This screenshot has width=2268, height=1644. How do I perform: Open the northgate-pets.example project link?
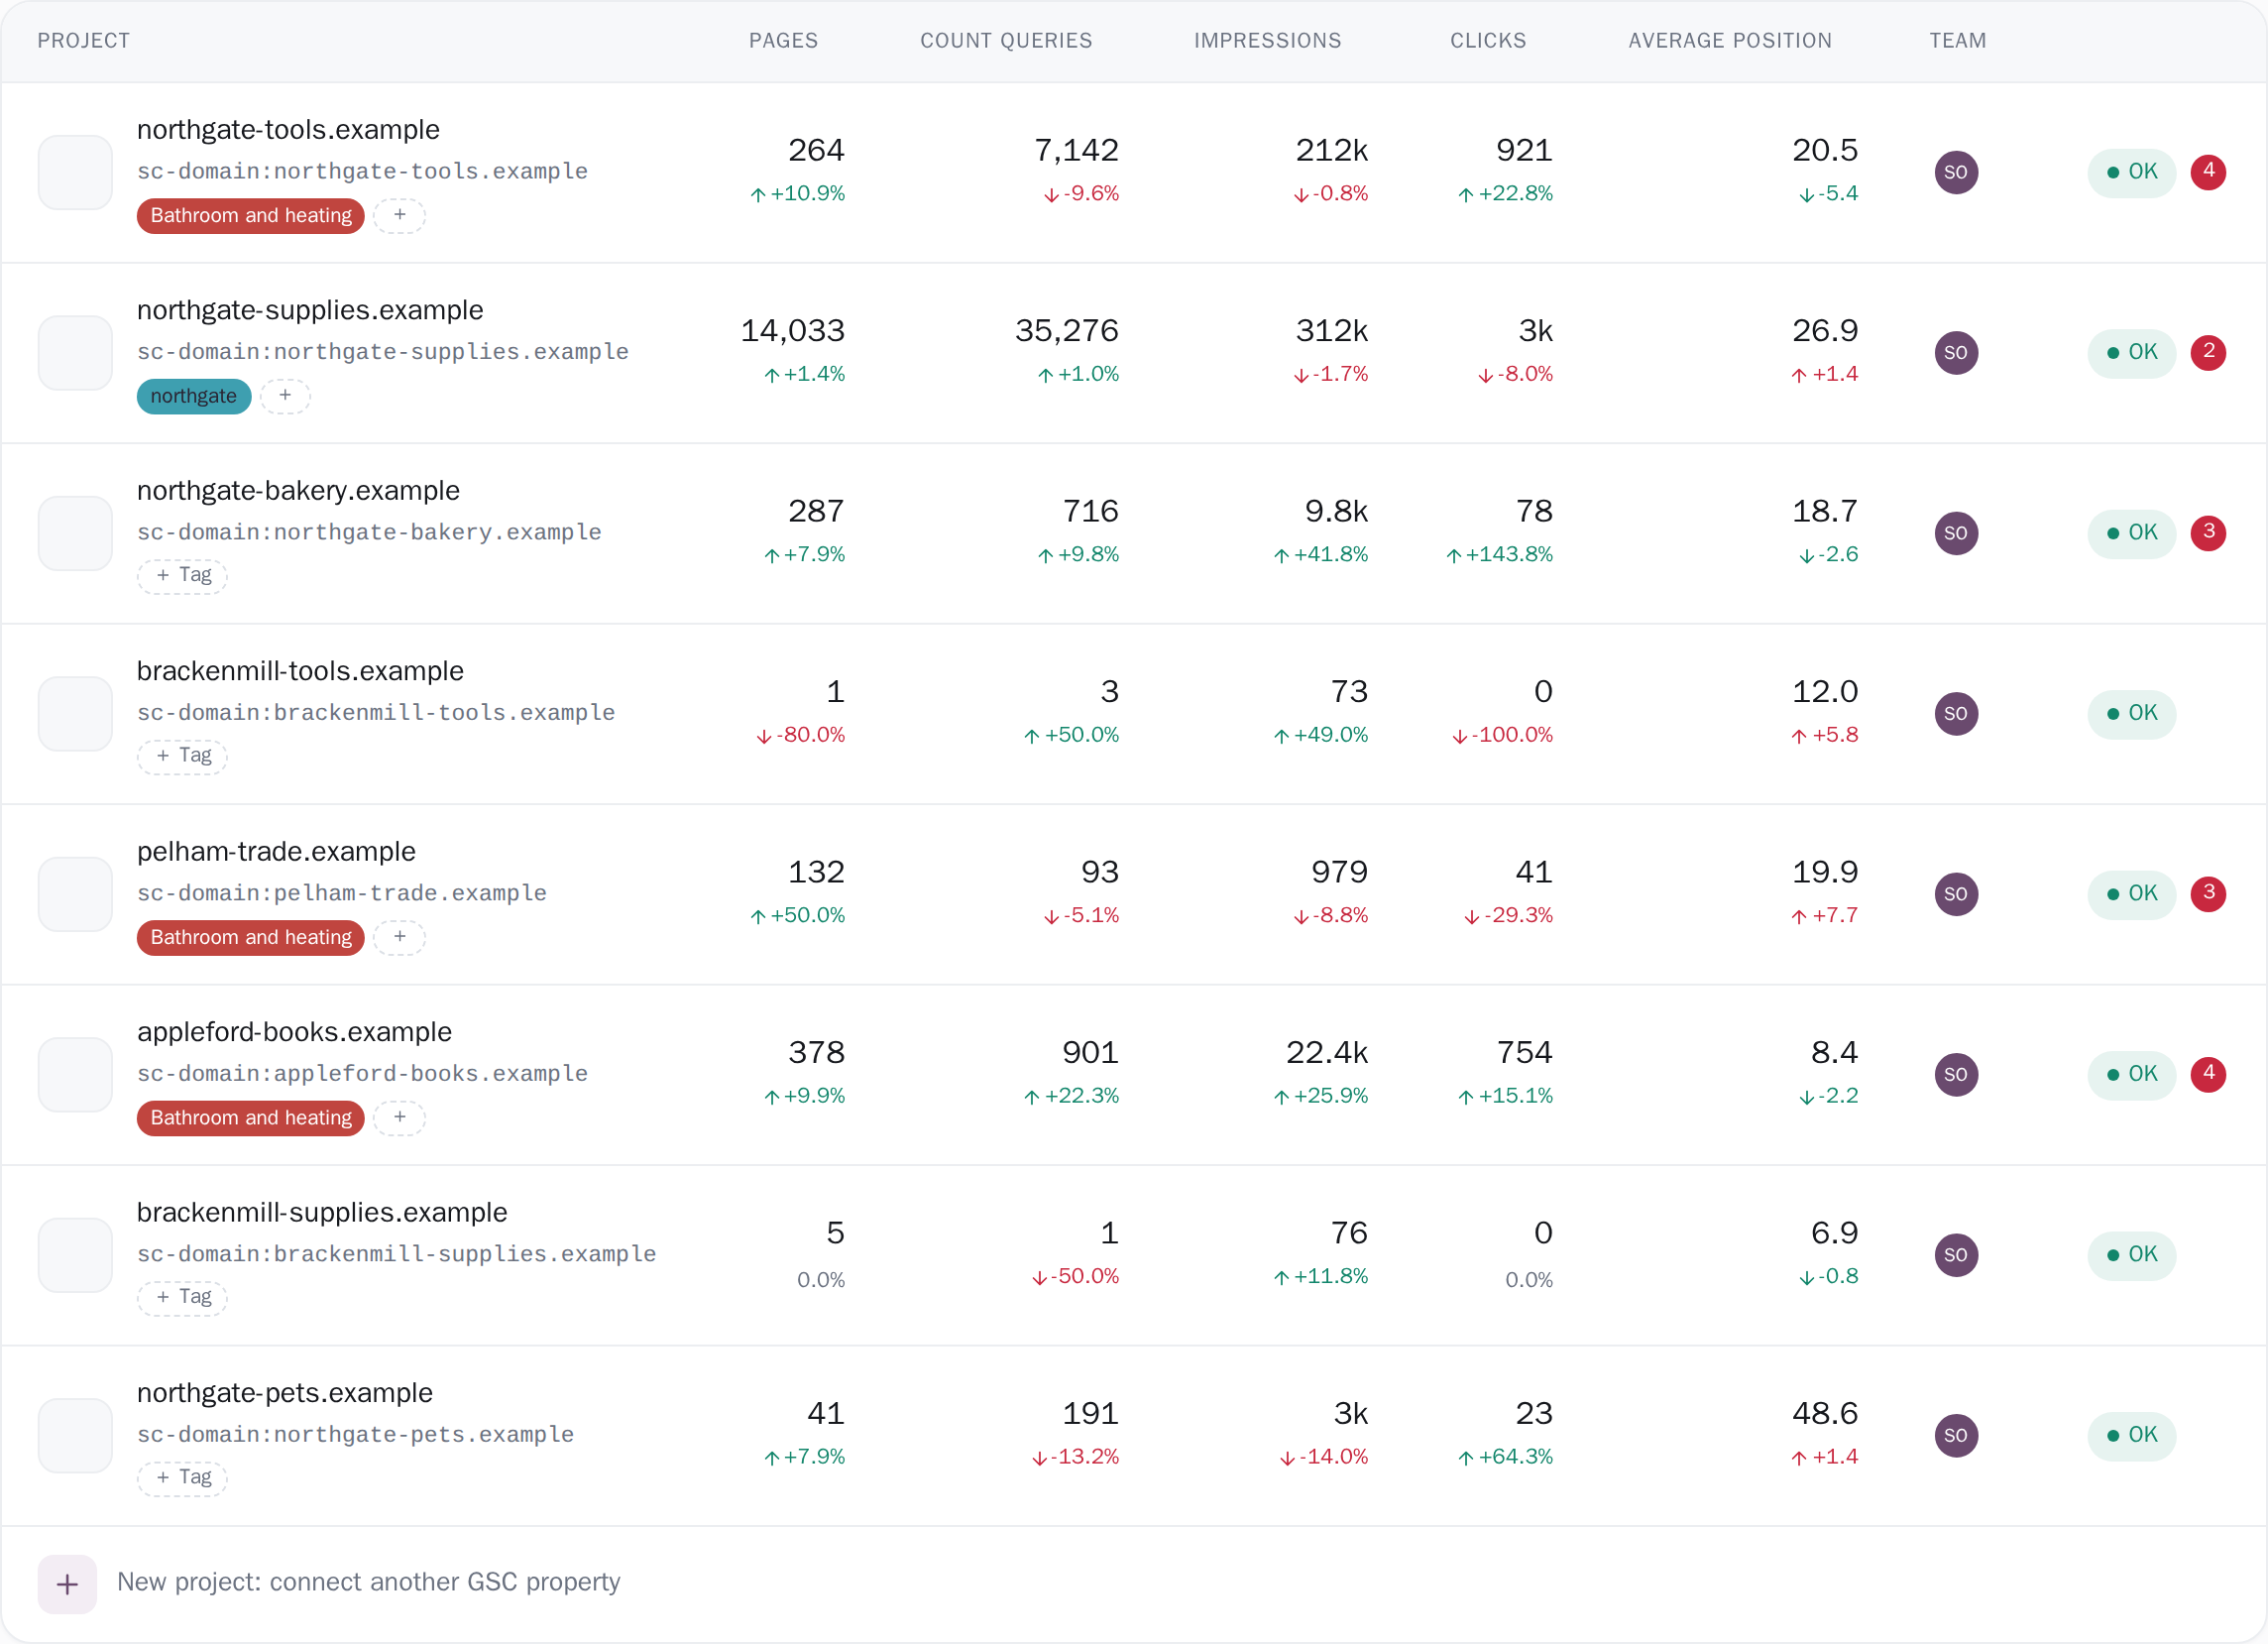tap(285, 1393)
